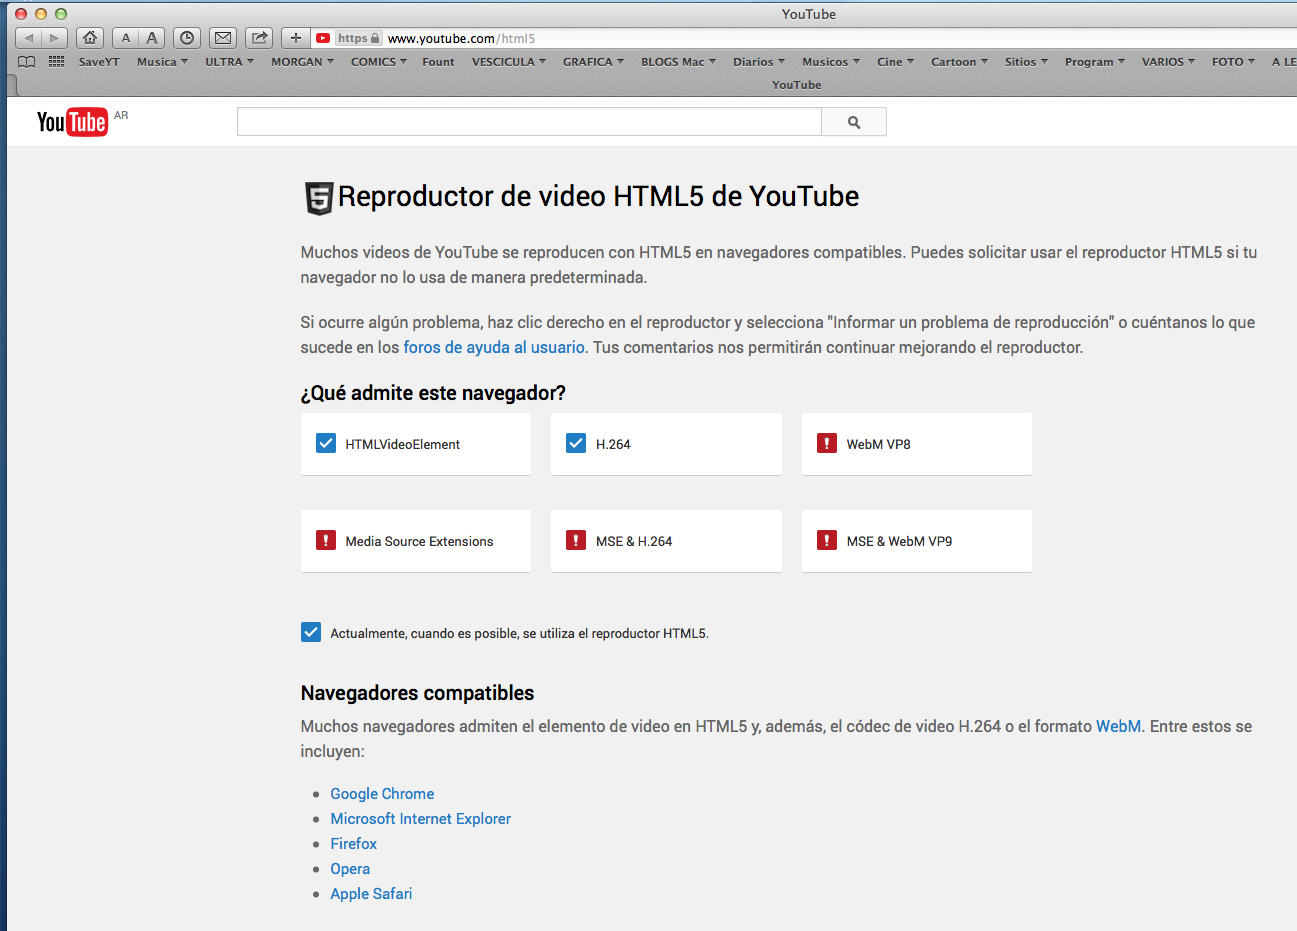The image size is (1297, 931).
Task: Click the magnifying glass search button
Action: click(x=854, y=122)
